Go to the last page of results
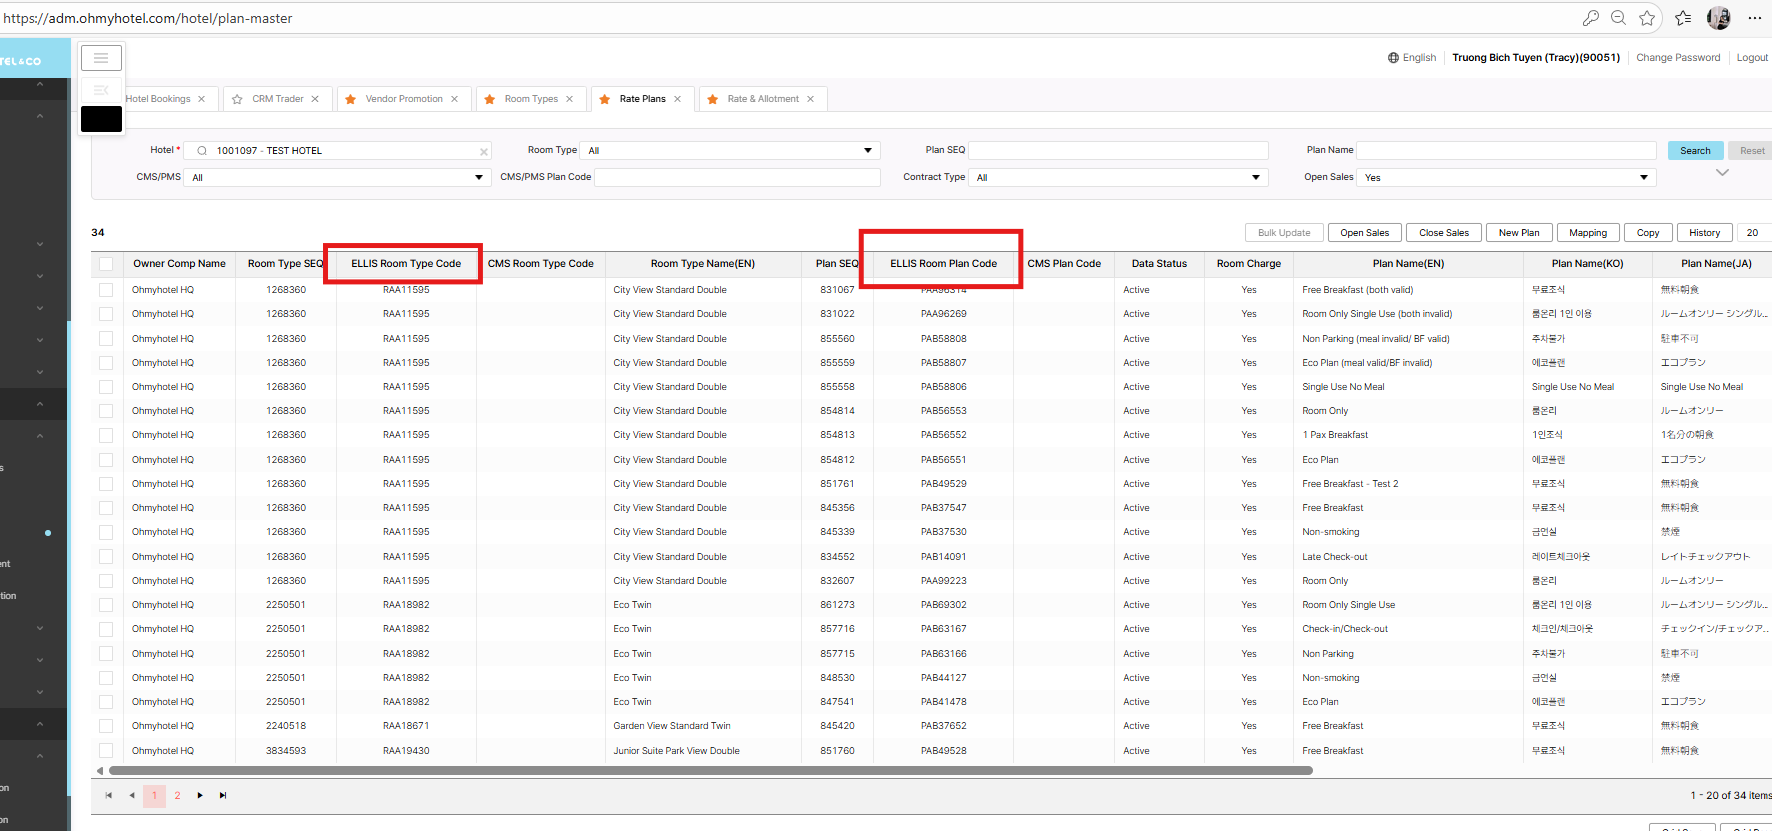Image resolution: width=1772 pixels, height=831 pixels. pyautogui.click(x=223, y=796)
